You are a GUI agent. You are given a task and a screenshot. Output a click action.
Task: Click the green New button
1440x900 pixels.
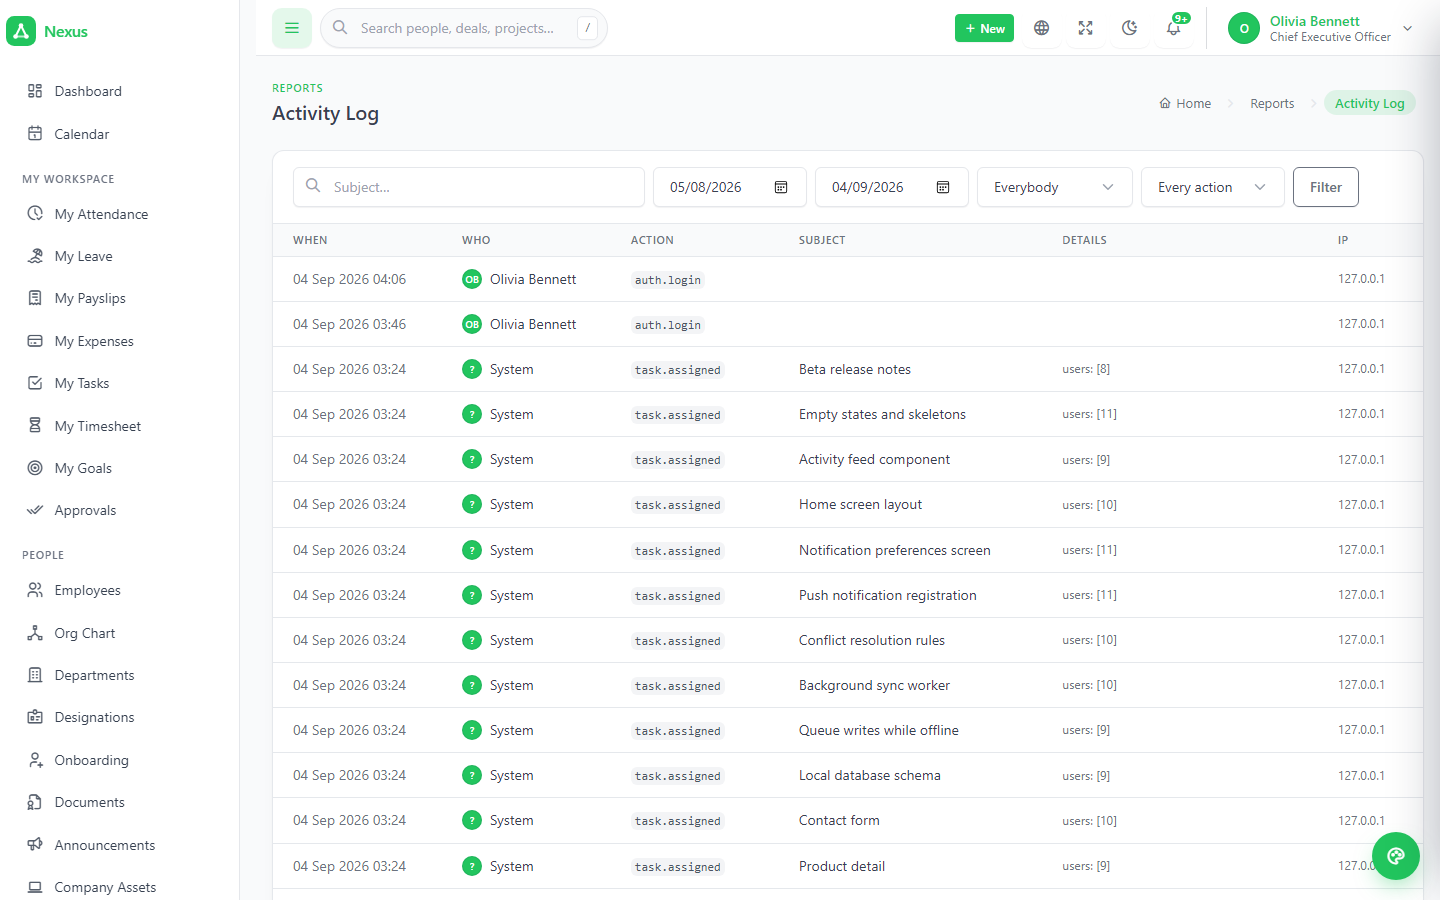(x=984, y=28)
